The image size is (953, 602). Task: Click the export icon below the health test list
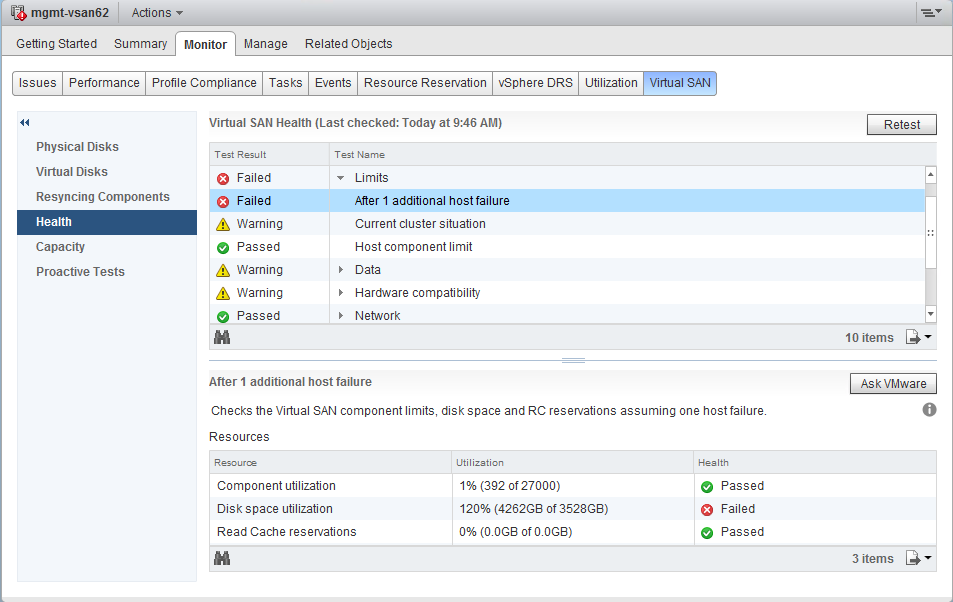coord(912,337)
